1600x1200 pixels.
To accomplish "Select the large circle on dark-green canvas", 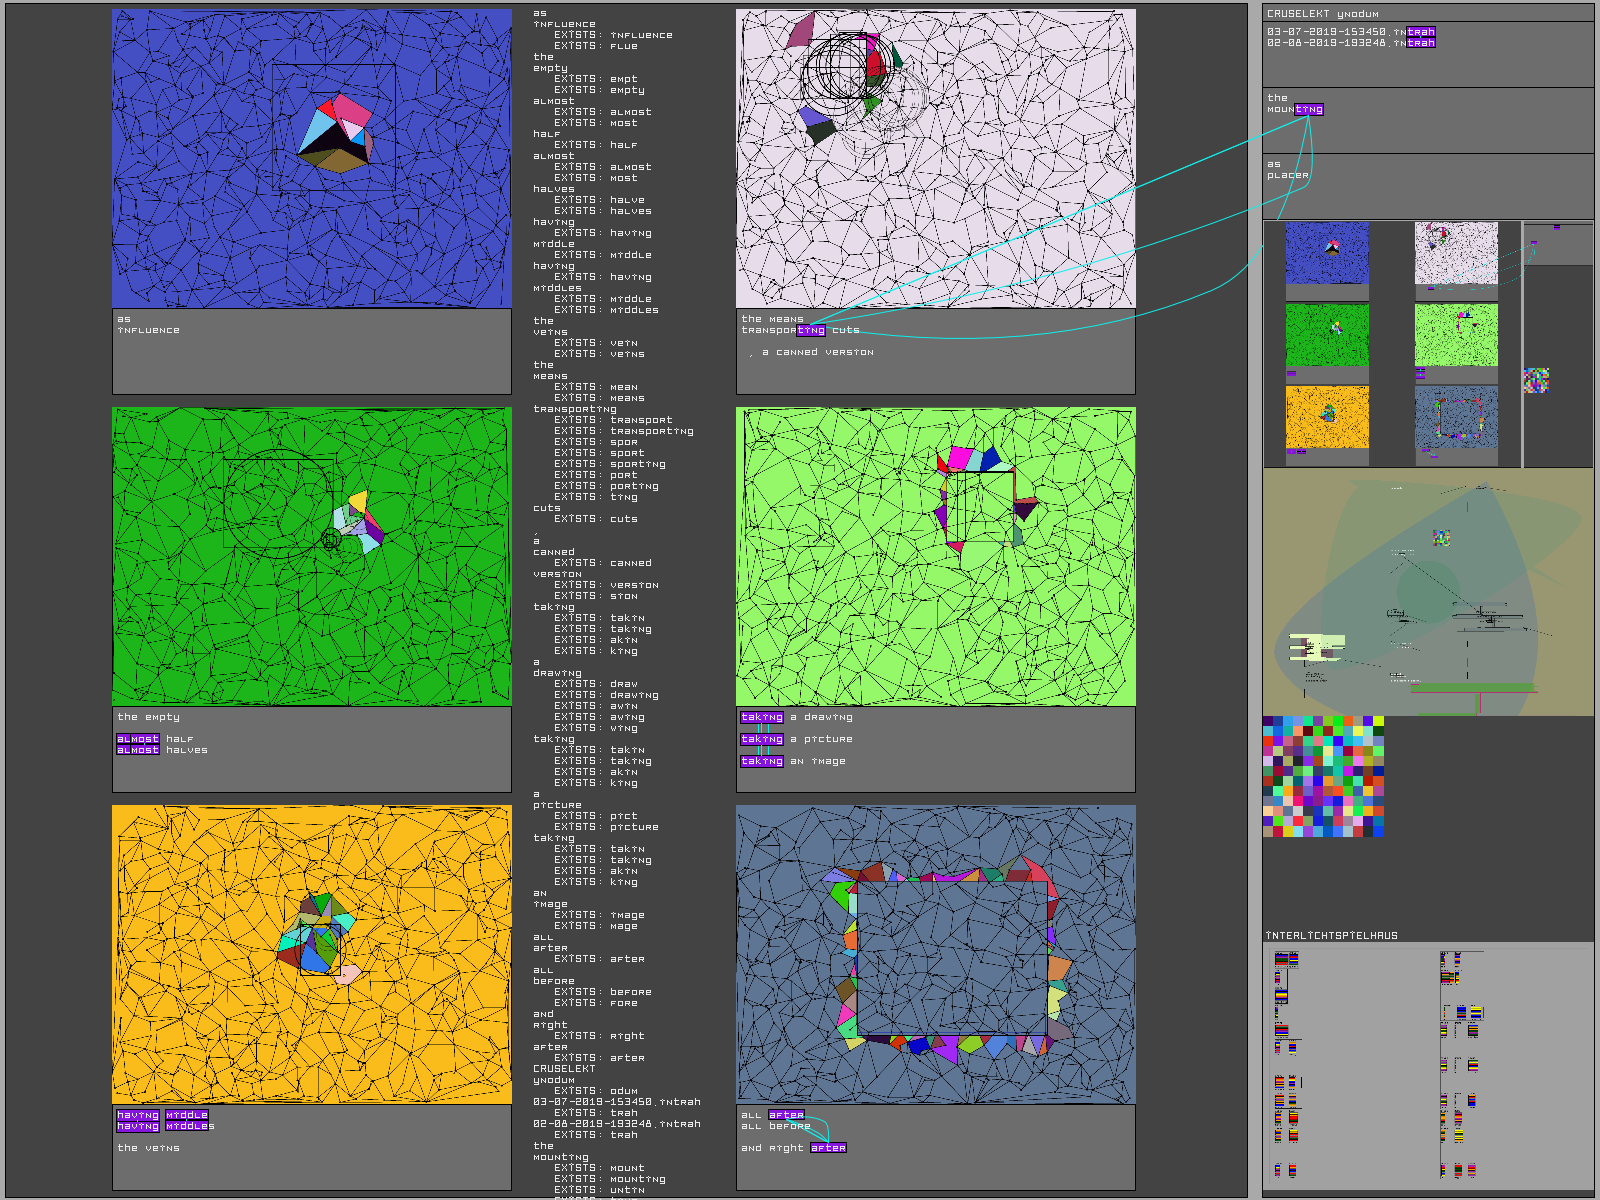I will pyautogui.click(x=278, y=503).
